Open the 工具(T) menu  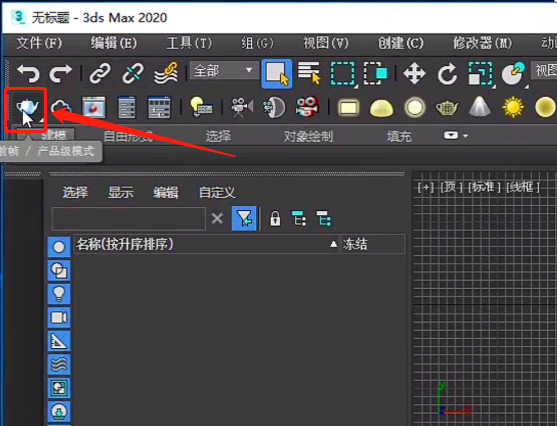click(189, 43)
